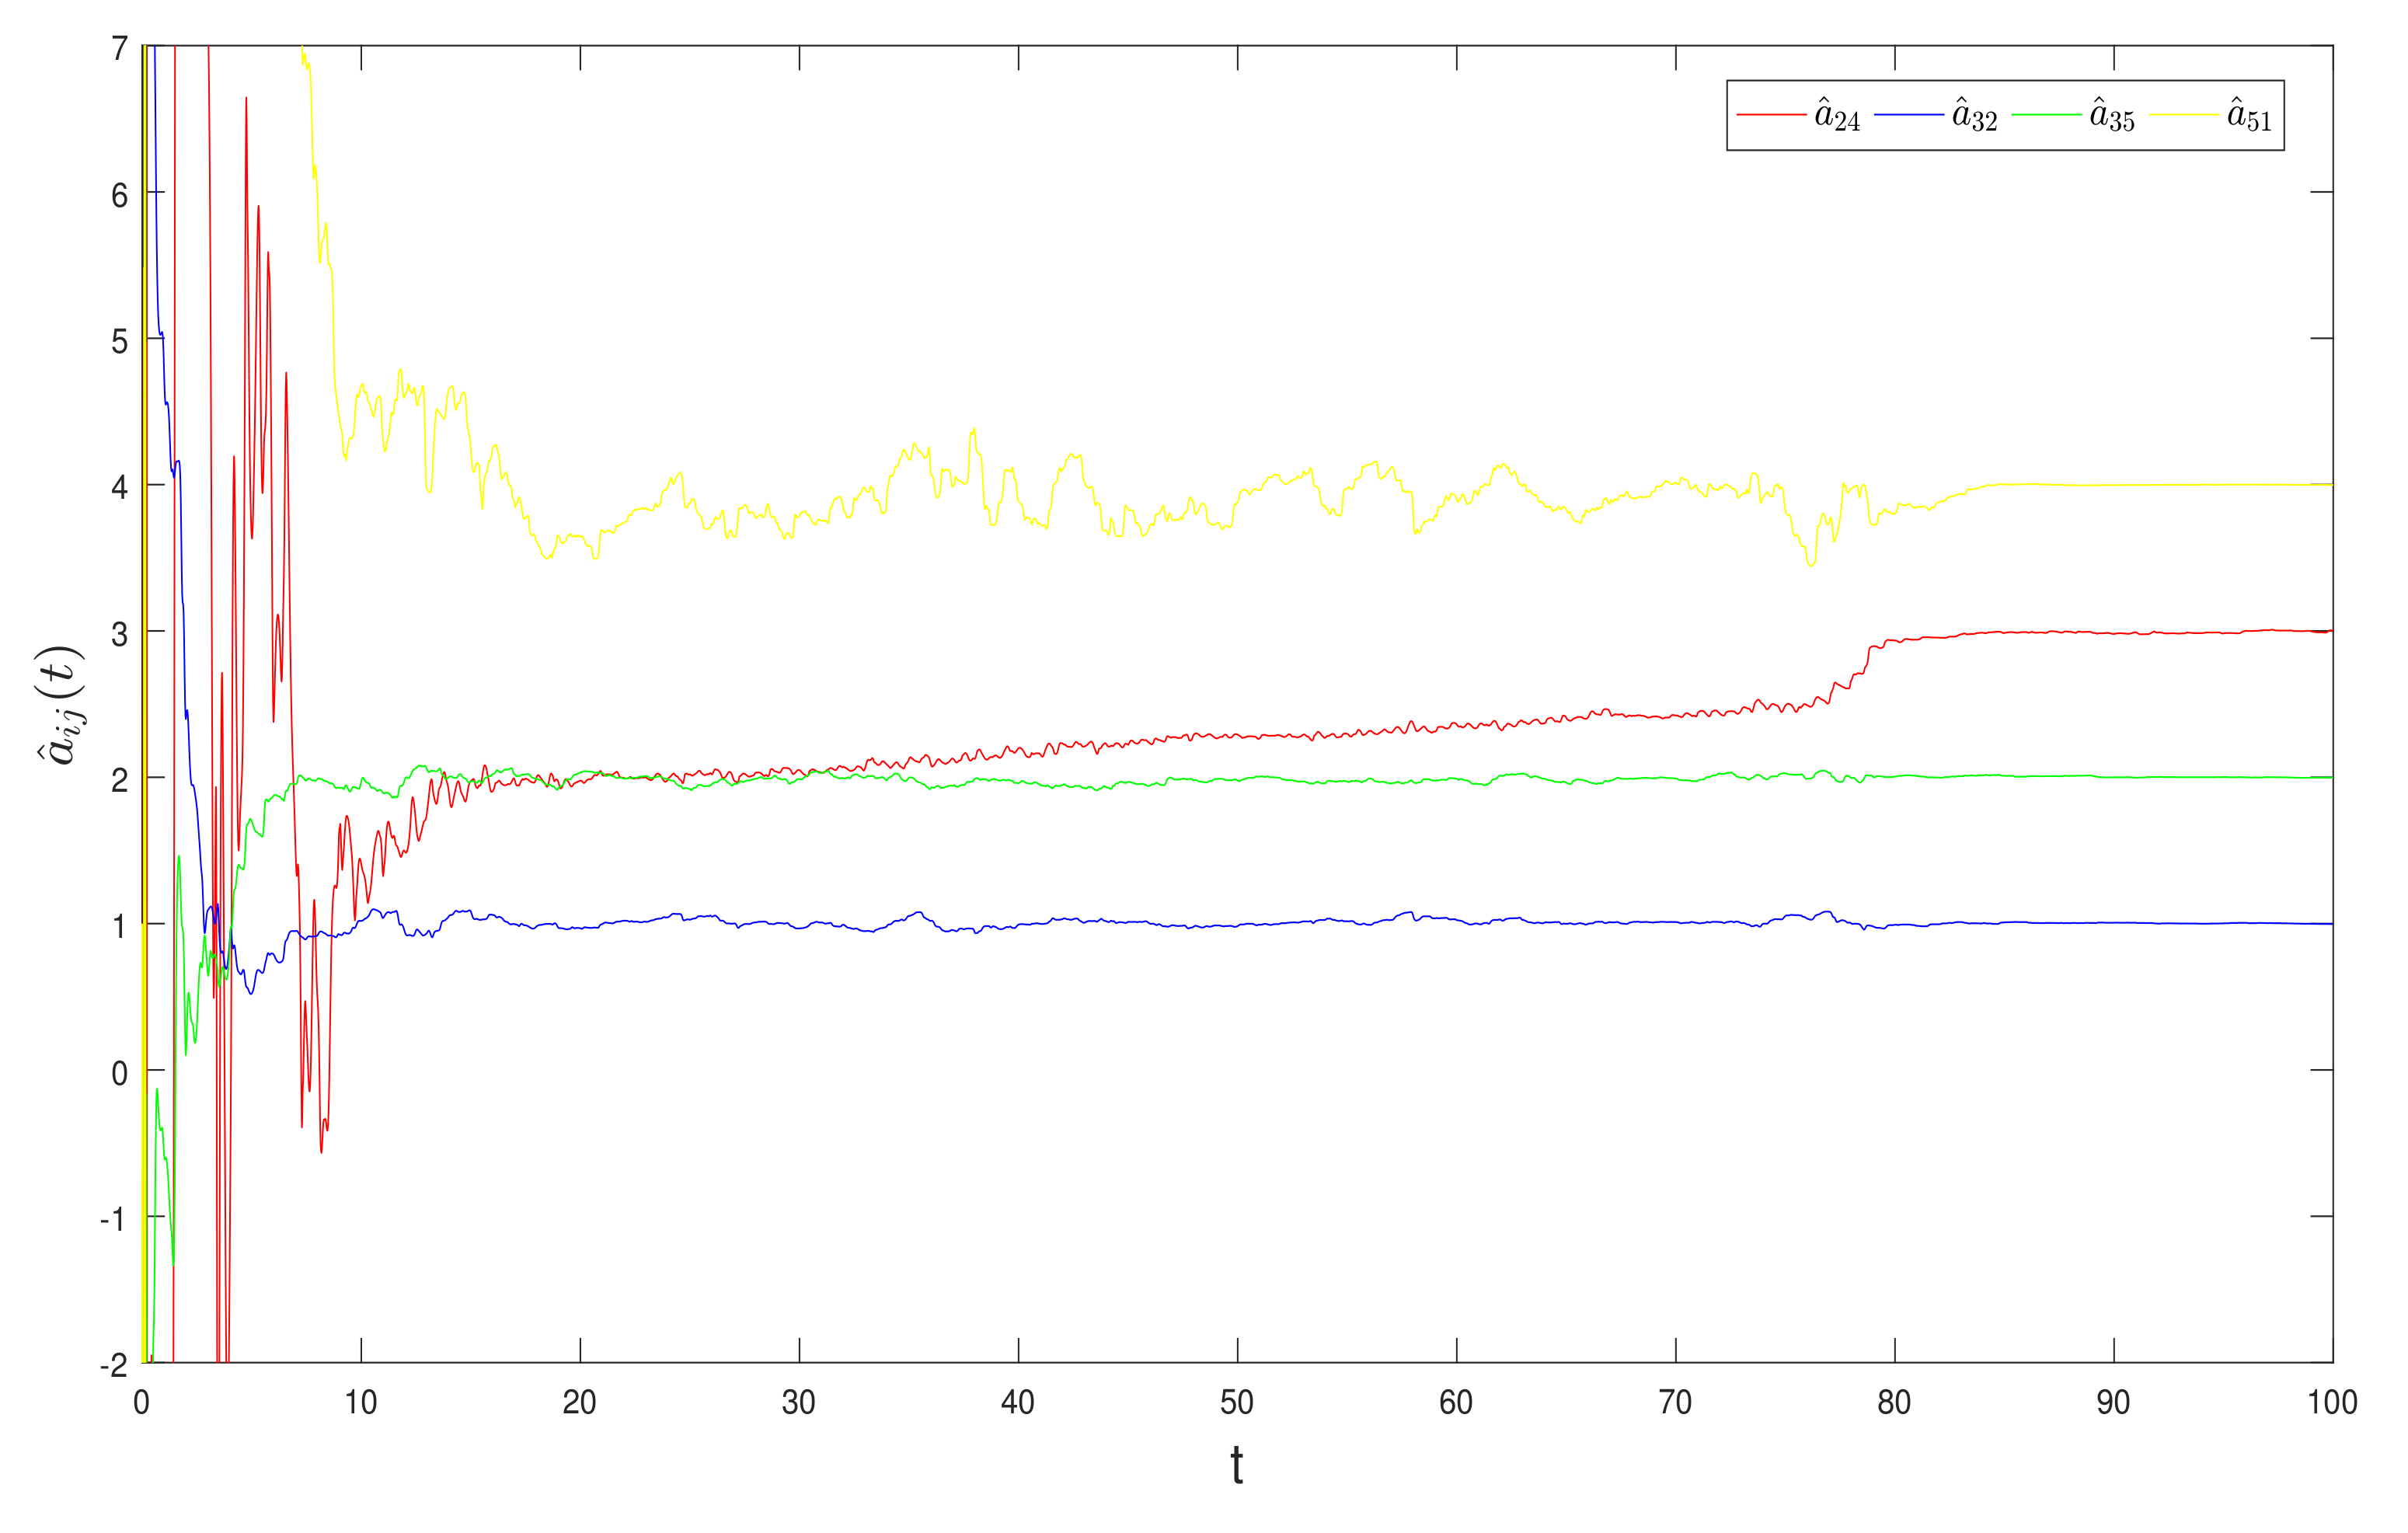
Task: Click the blue â32 legend line sample
Action: point(1908,116)
